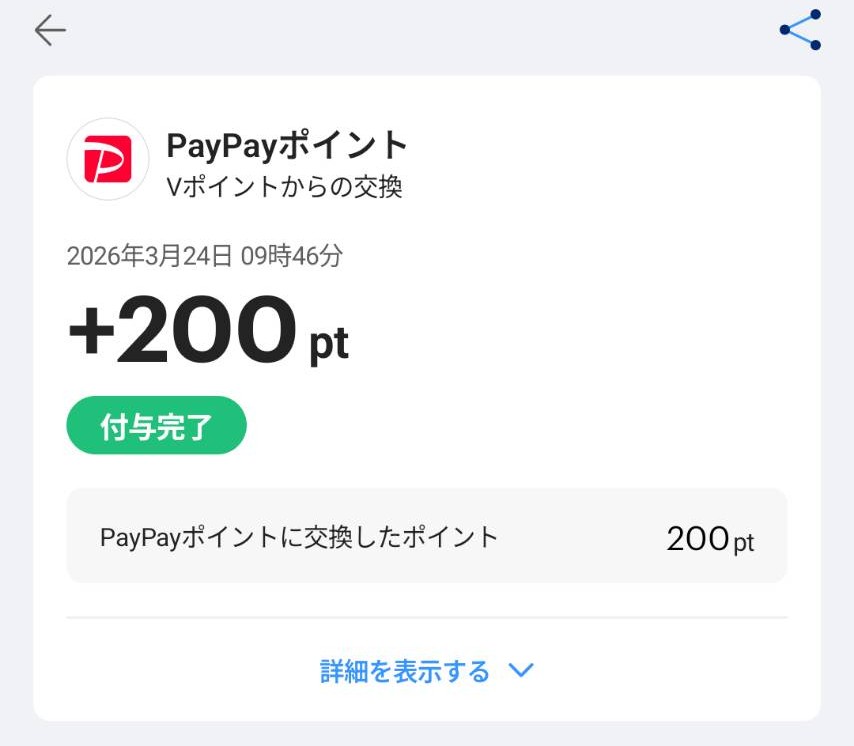Viewport: 854px width, 746px height.
Task: Click the red PayPay logo
Action: coord(107,159)
